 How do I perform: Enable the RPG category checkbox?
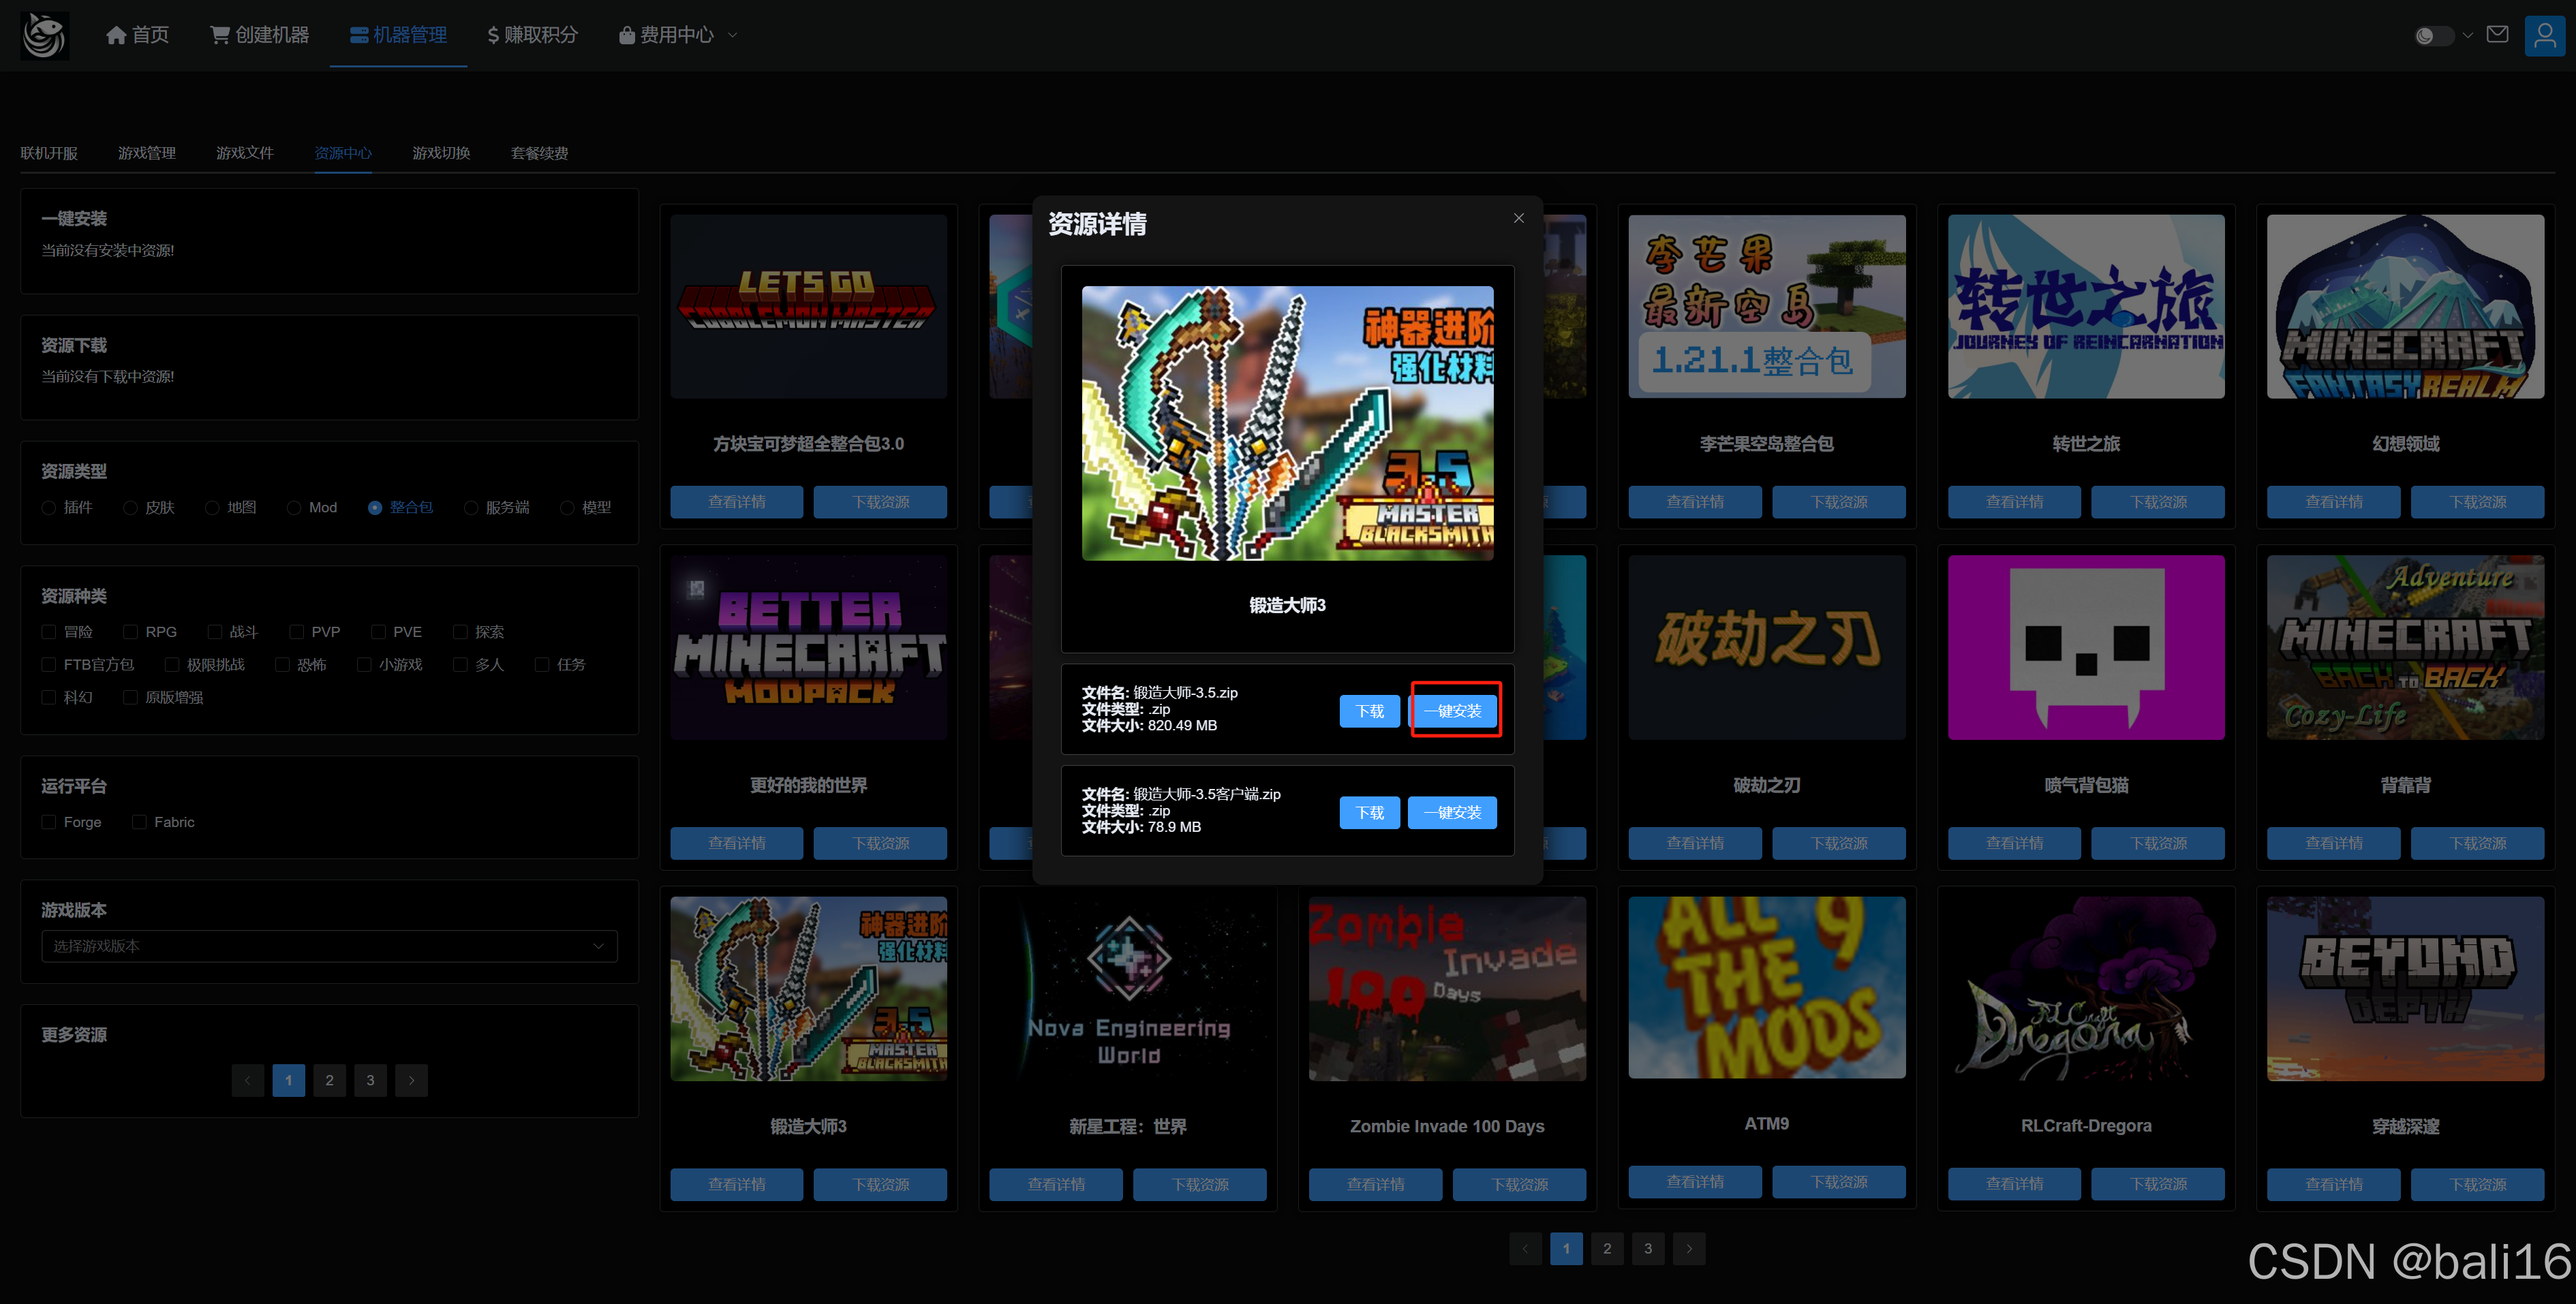130,632
